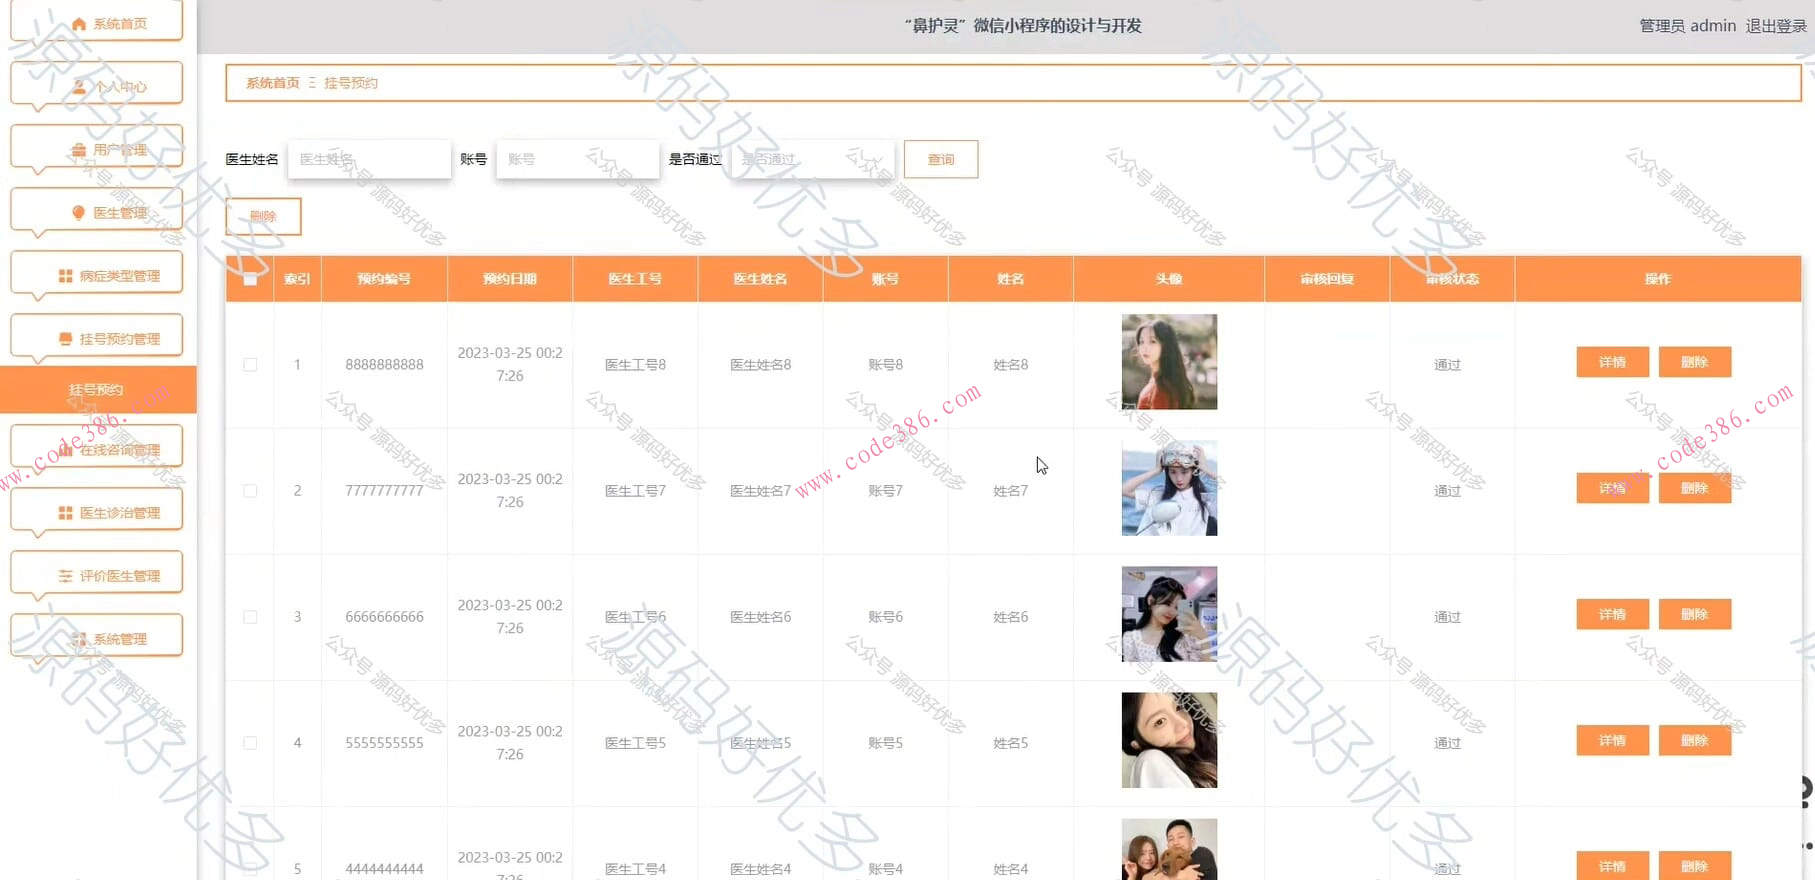The image size is (1815, 880).
Task: Select the 挂号预约 submenu item
Action: click(x=98, y=389)
